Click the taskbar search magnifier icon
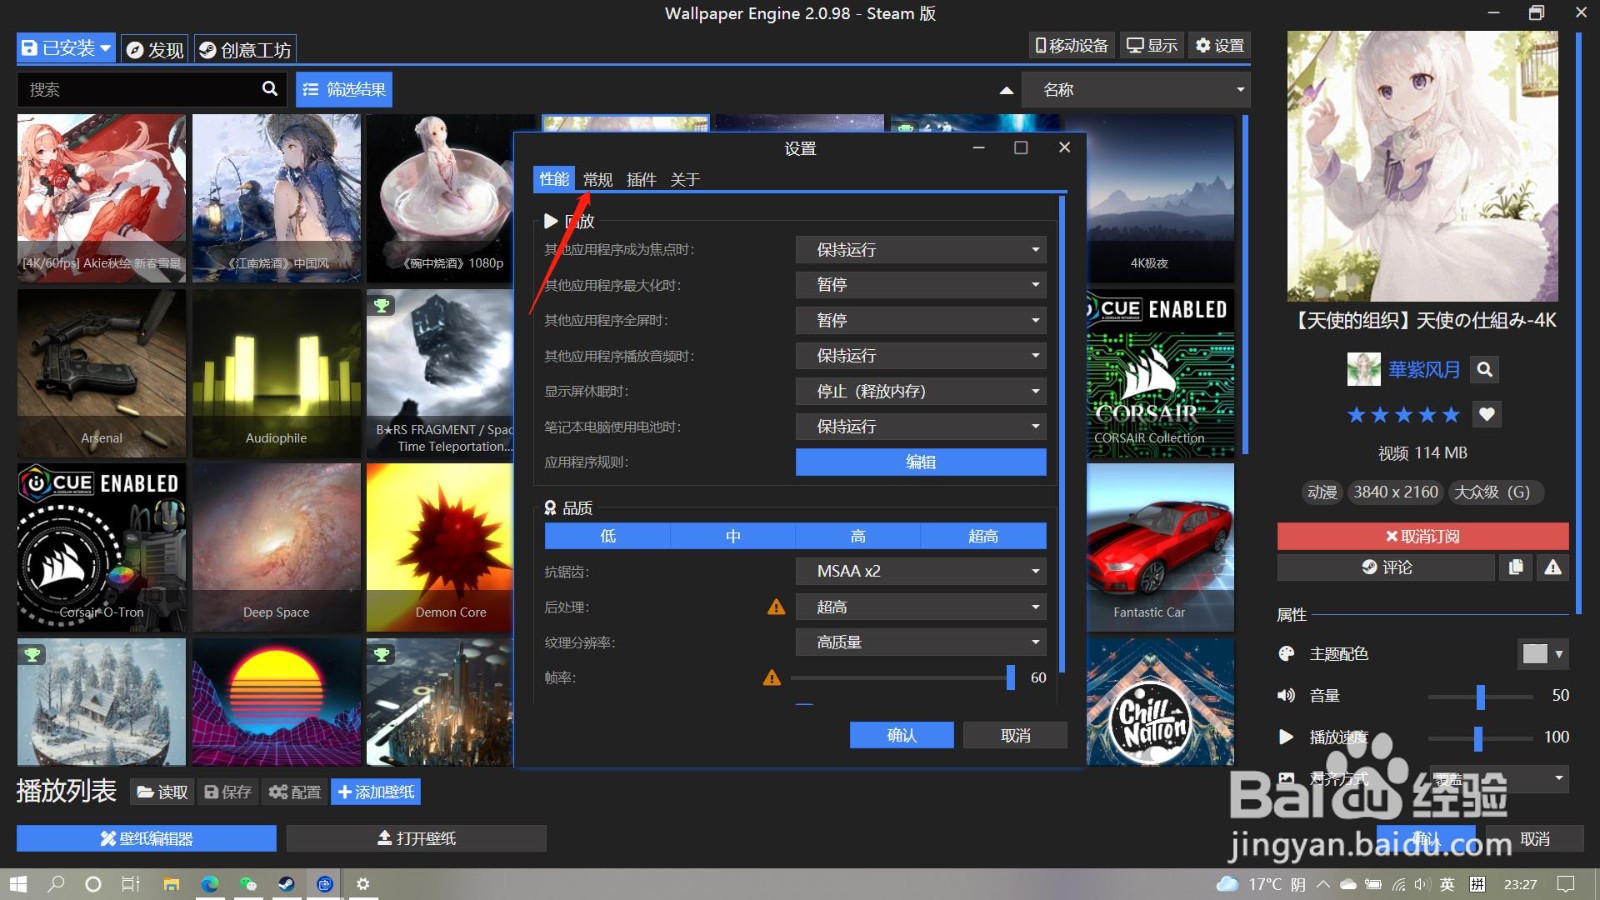Image resolution: width=1600 pixels, height=900 pixels. 56,884
